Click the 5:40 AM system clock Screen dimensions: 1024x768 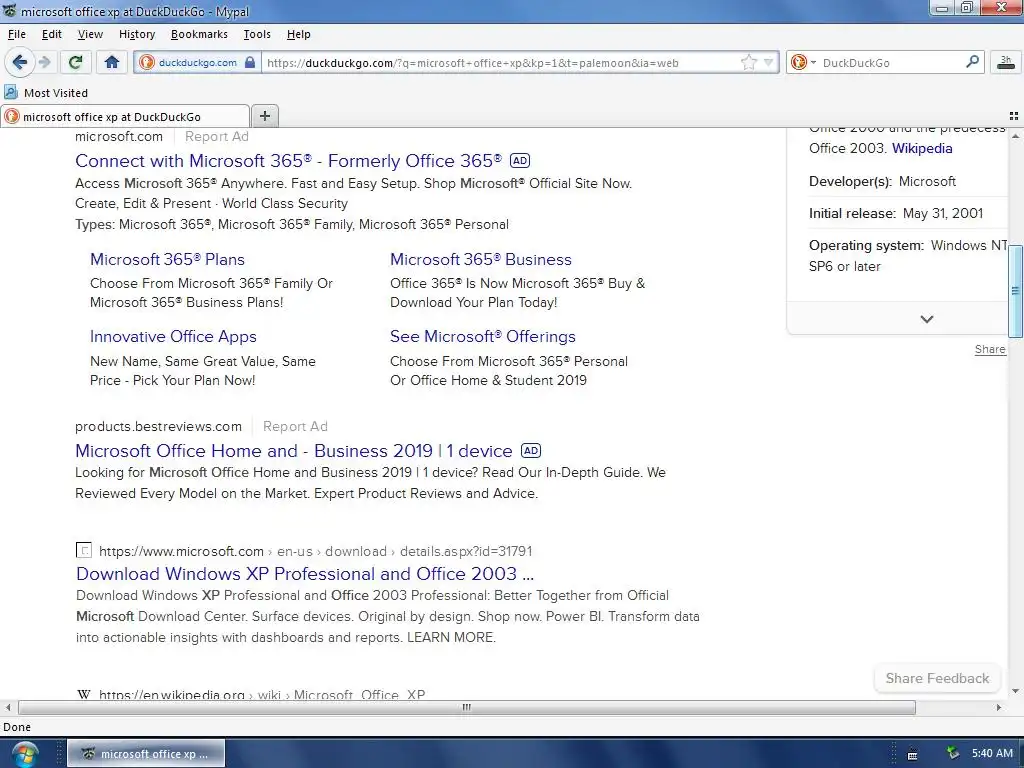click(992, 753)
